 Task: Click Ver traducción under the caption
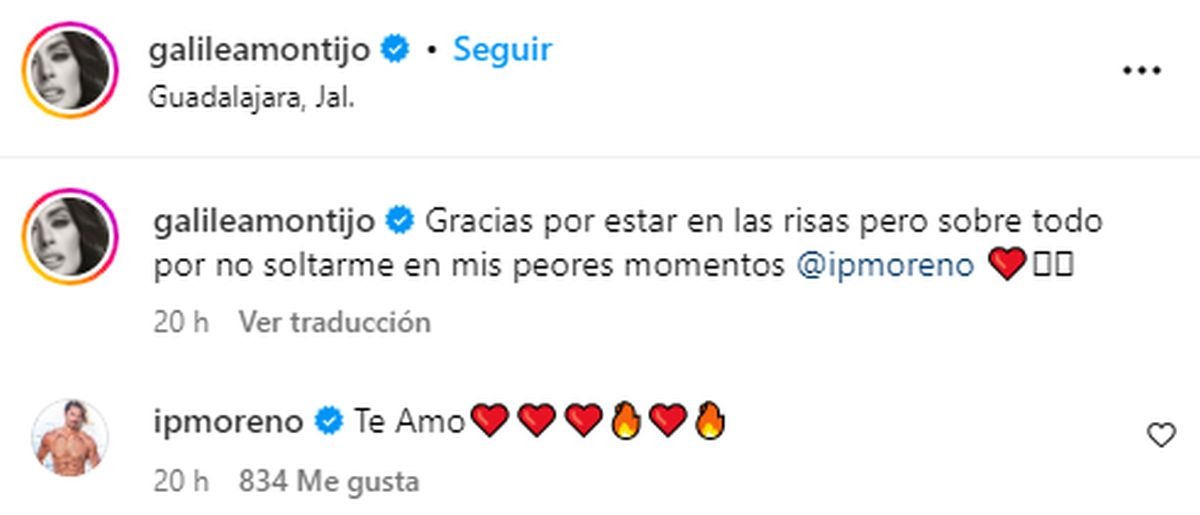(x=334, y=323)
